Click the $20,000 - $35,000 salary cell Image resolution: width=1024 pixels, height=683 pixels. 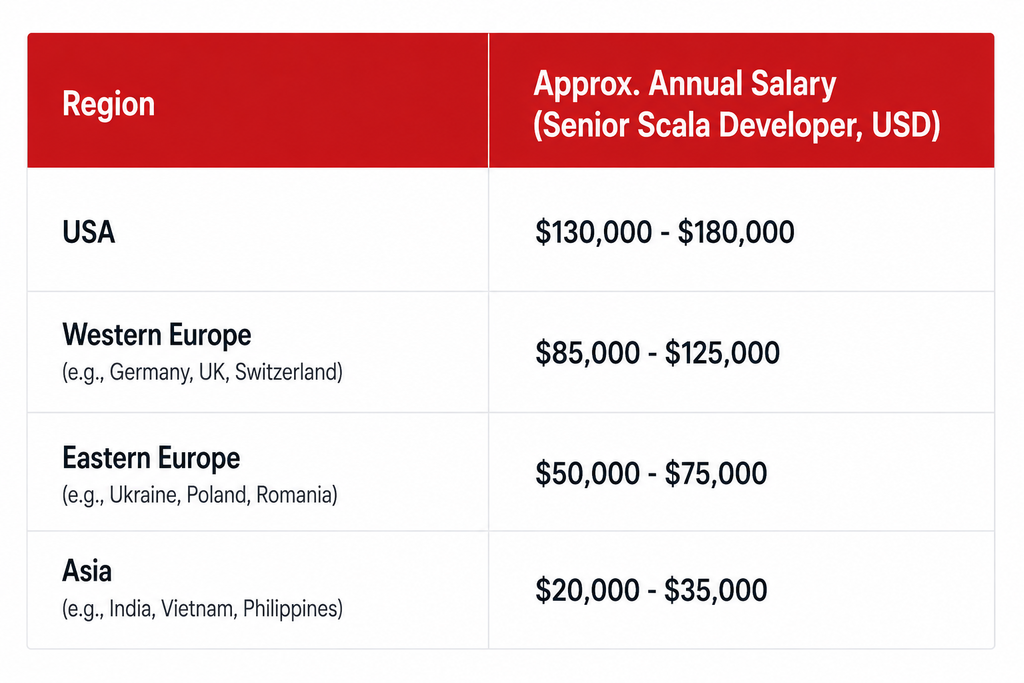[x=651, y=590]
